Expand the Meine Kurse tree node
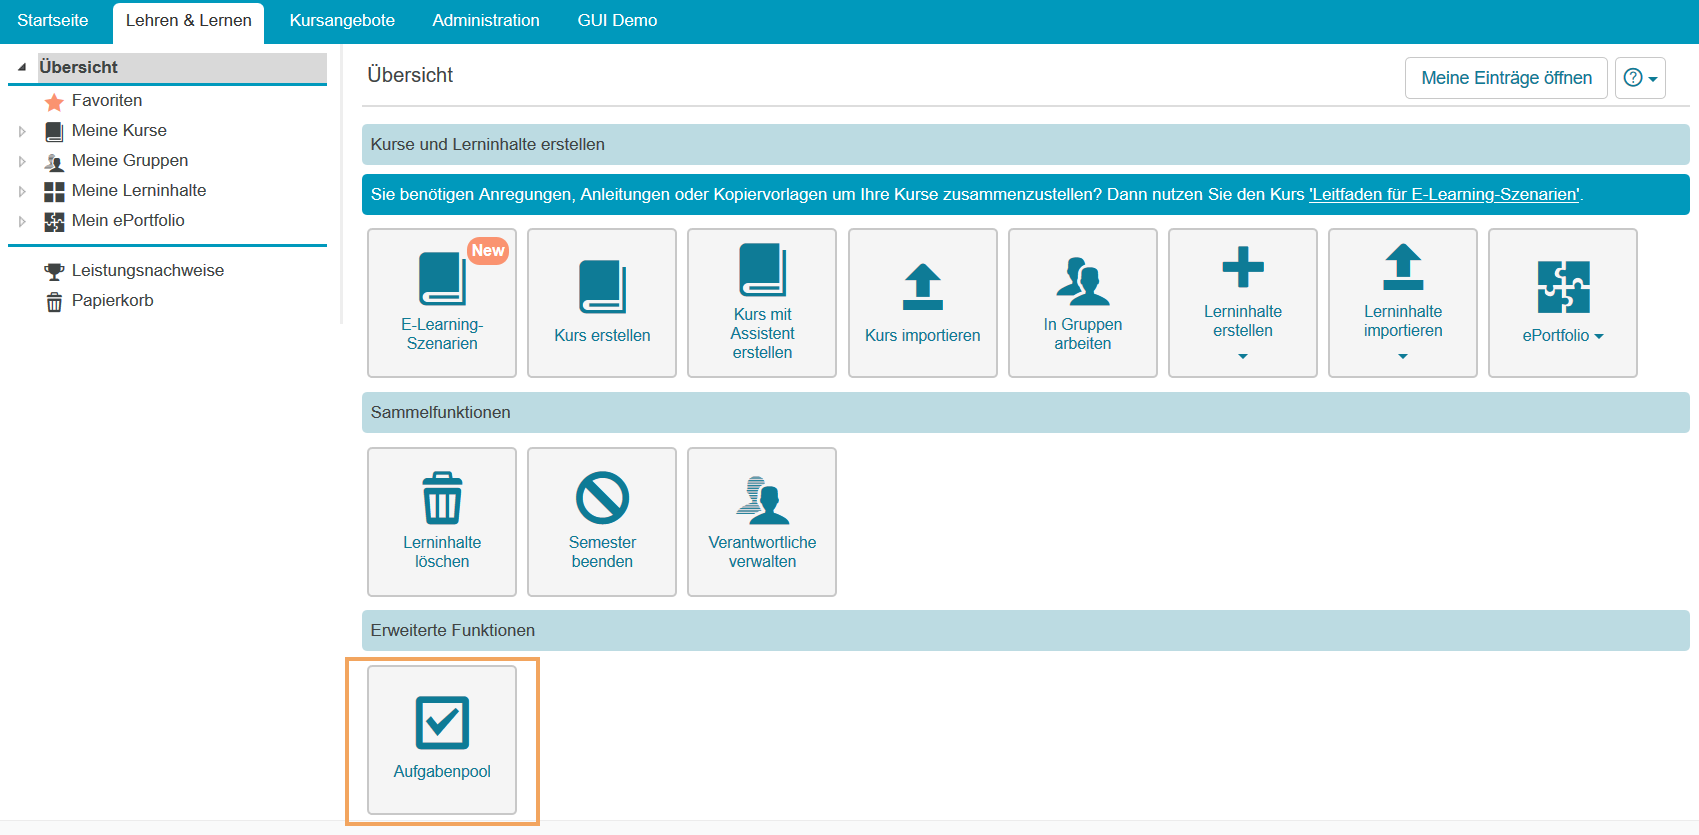Screen dimensions: 1699x835 (22, 131)
